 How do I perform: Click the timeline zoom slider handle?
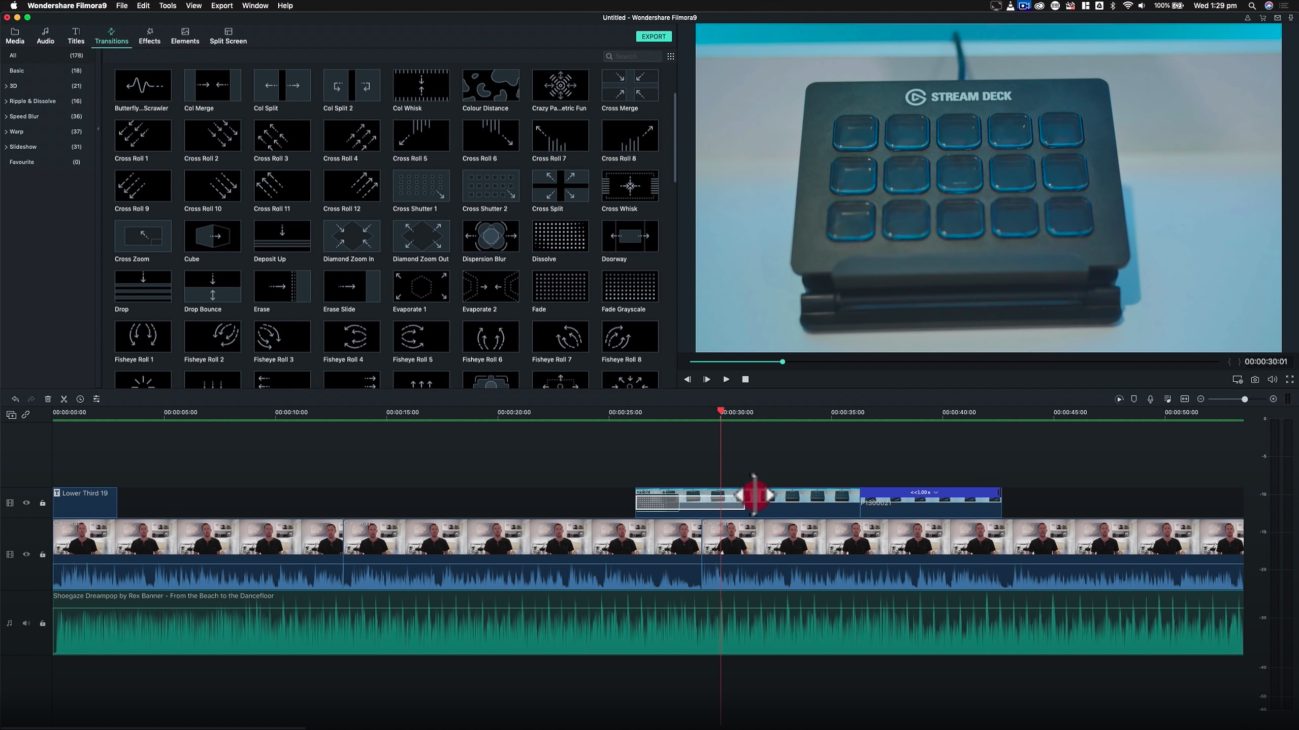click(1245, 399)
